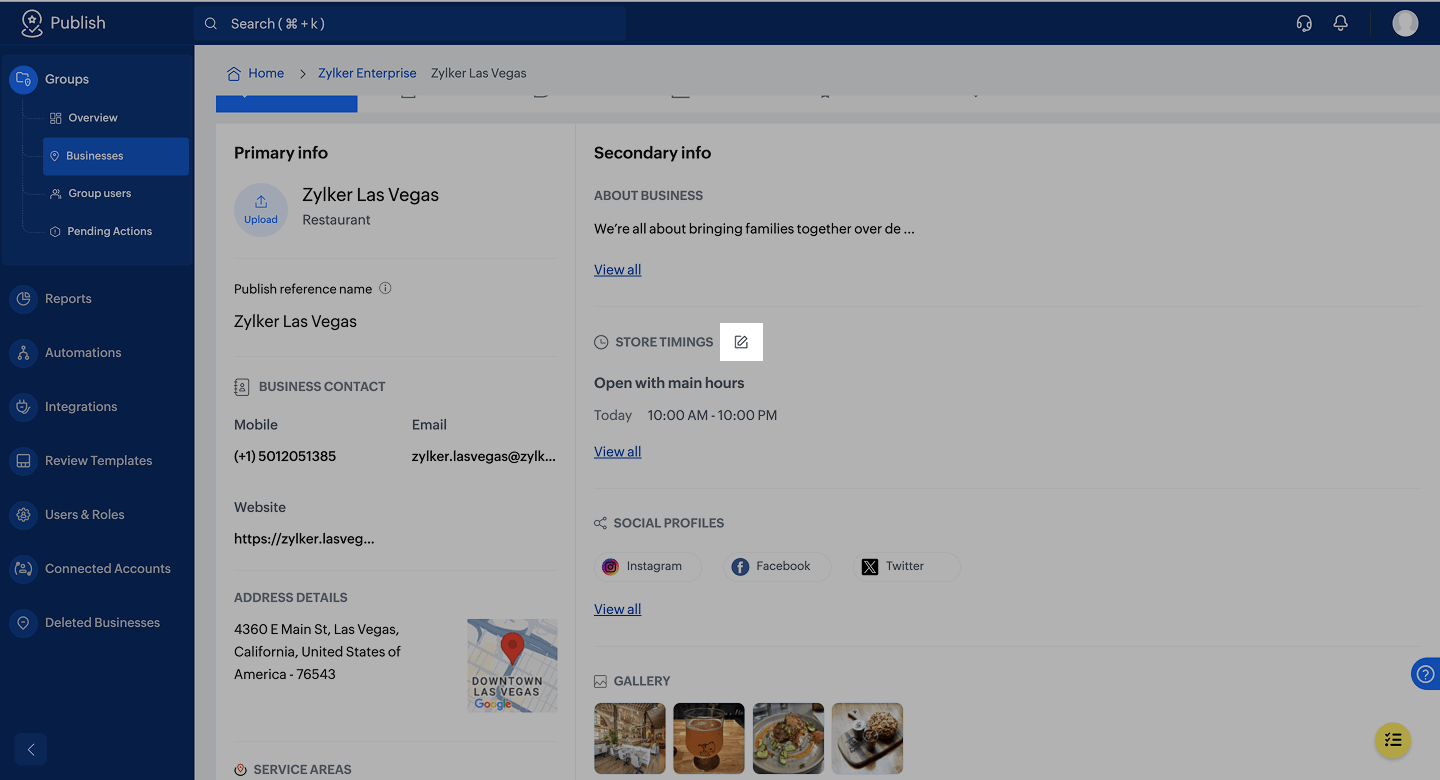The height and width of the screenshot is (780, 1440).
Task: Click the Reports pie chart icon
Action: [23, 299]
